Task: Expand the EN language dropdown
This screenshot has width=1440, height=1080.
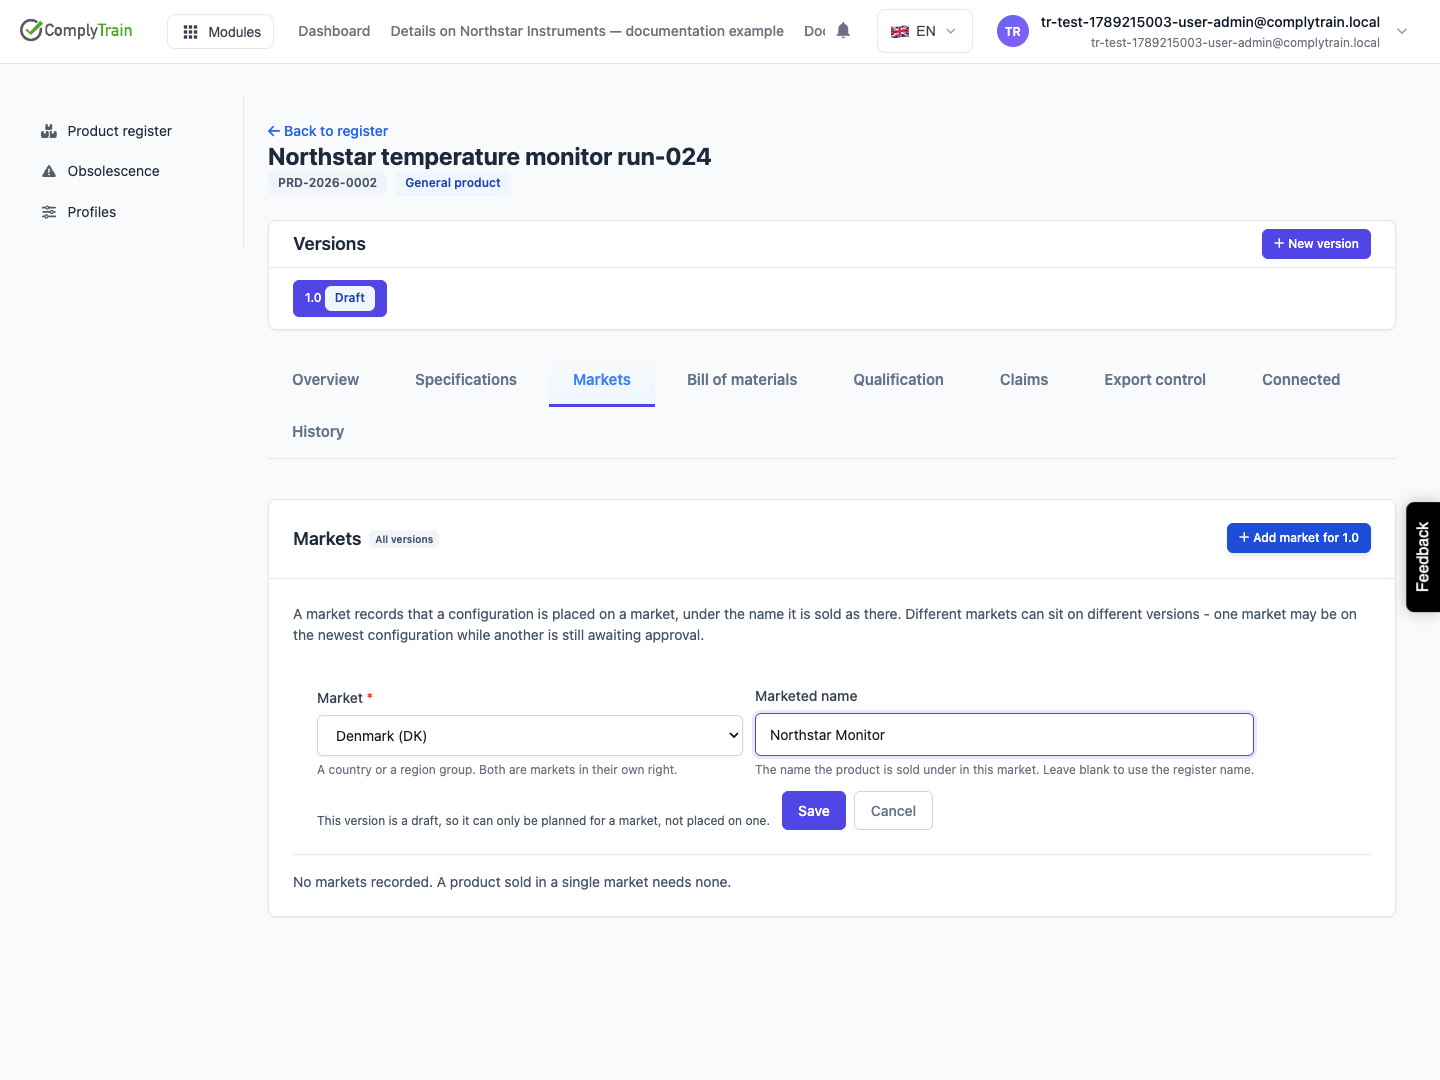Action: click(924, 31)
